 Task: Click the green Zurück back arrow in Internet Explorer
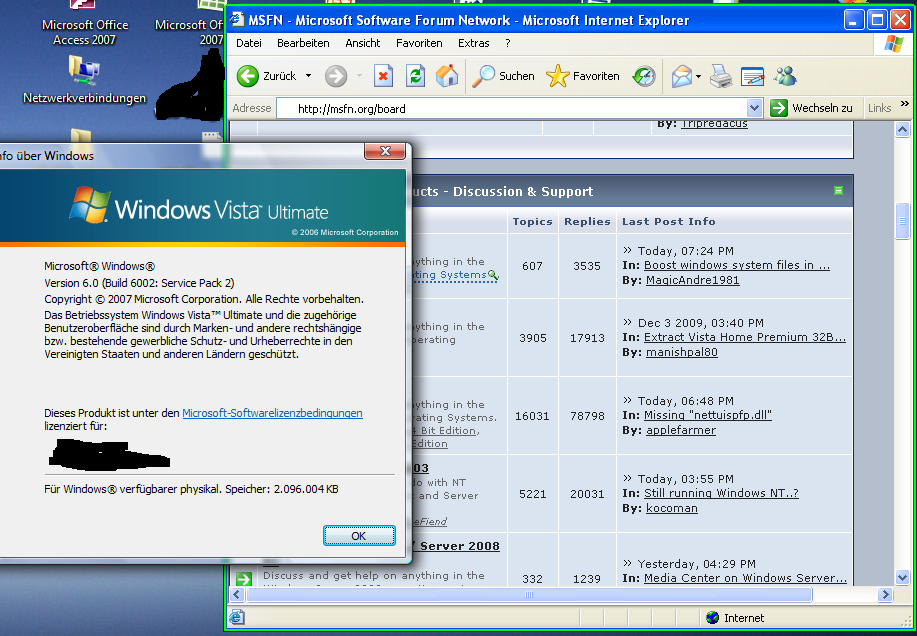pyautogui.click(x=247, y=76)
